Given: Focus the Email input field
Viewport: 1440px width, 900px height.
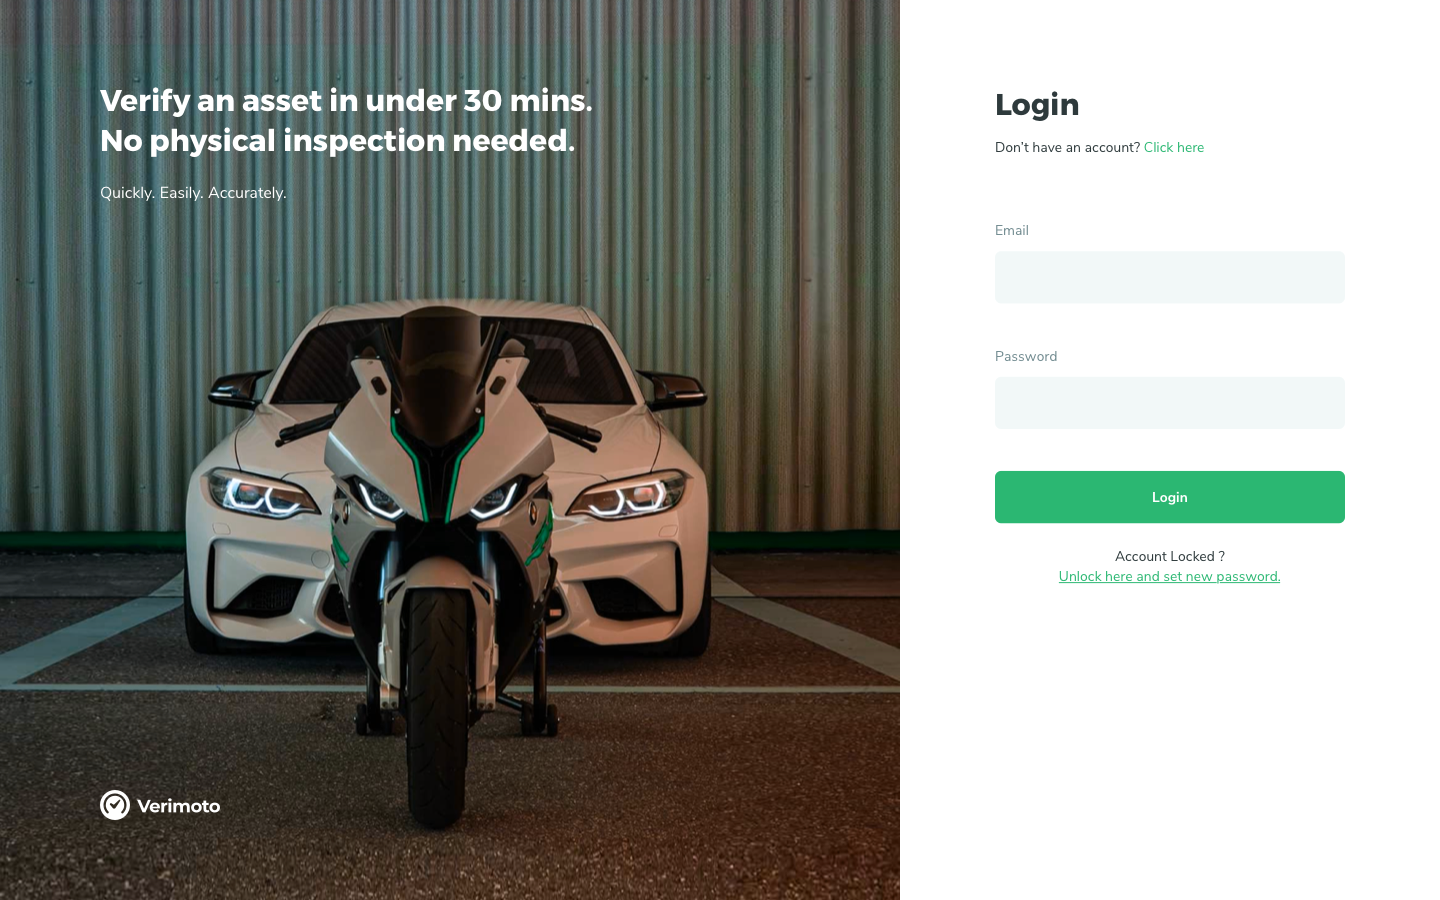Looking at the screenshot, I should pos(1169,277).
